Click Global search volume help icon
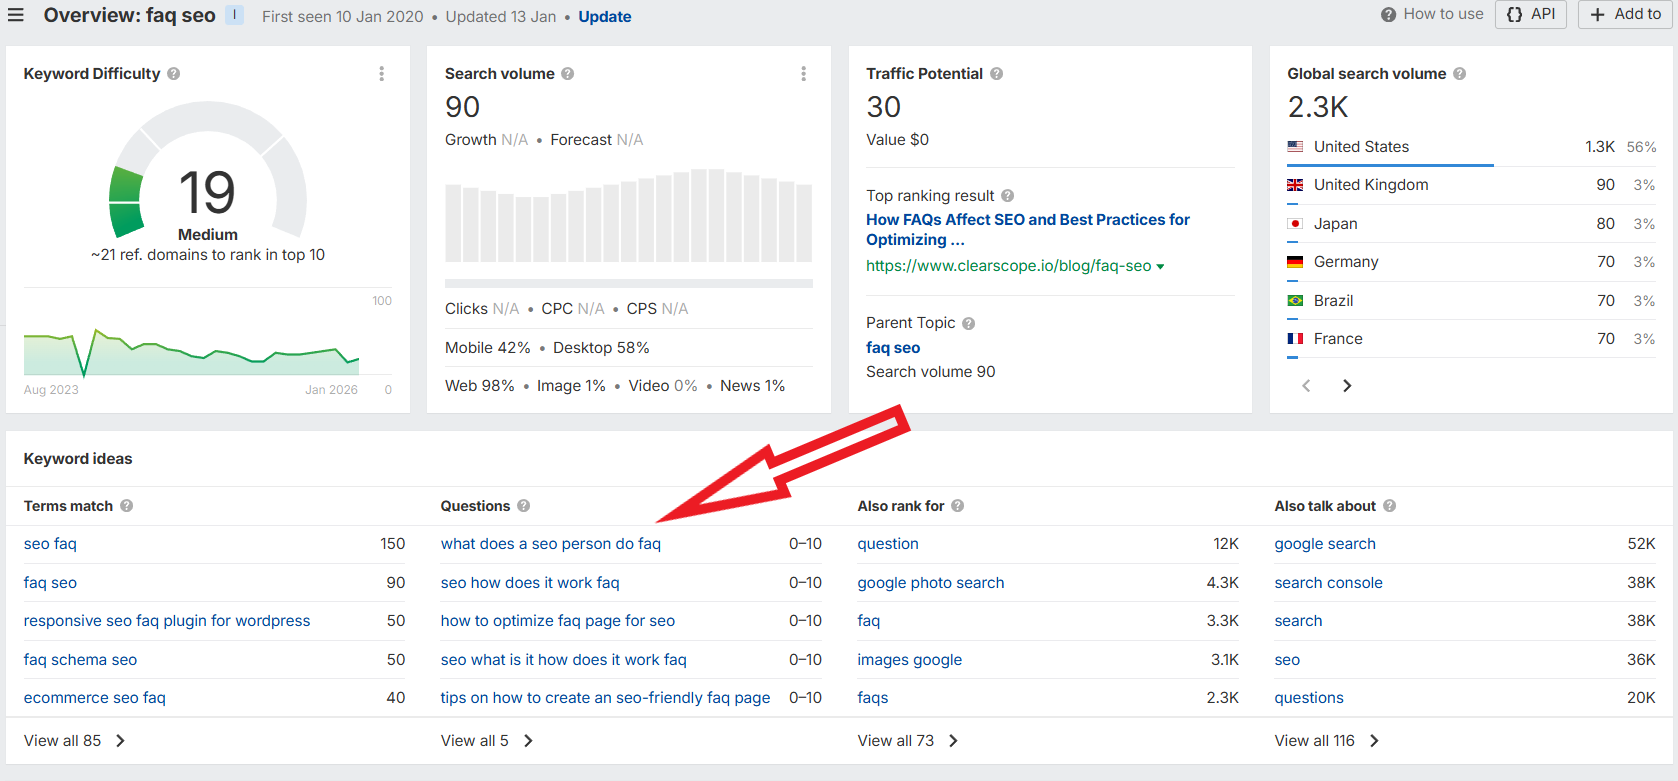The image size is (1678, 781). (x=1460, y=74)
